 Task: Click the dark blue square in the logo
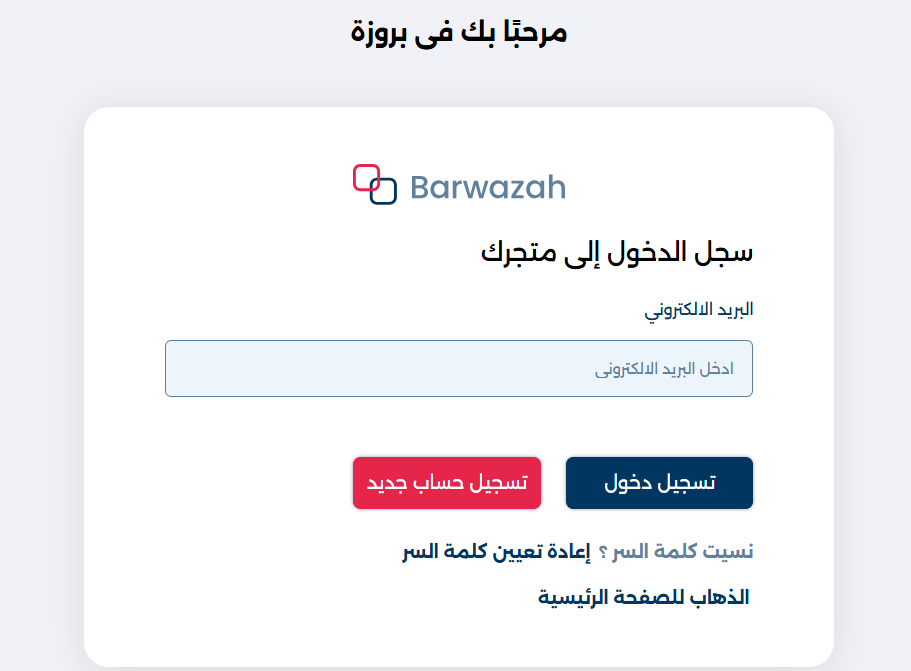pyautogui.click(x=384, y=191)
